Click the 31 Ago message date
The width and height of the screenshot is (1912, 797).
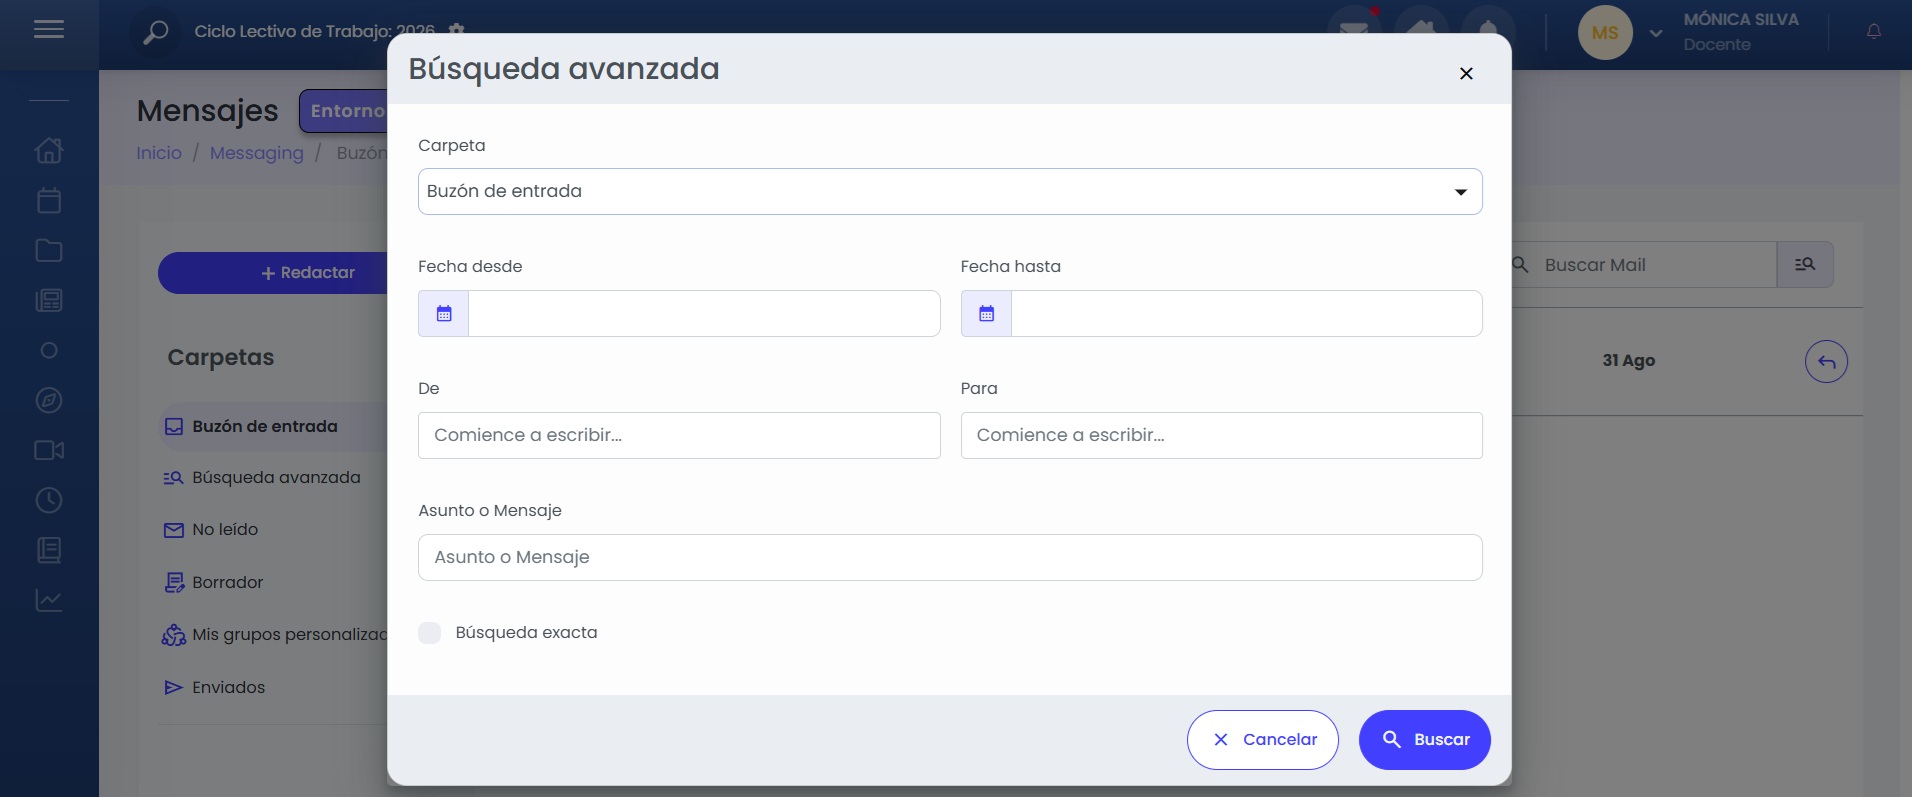[x=1629, y=361]
